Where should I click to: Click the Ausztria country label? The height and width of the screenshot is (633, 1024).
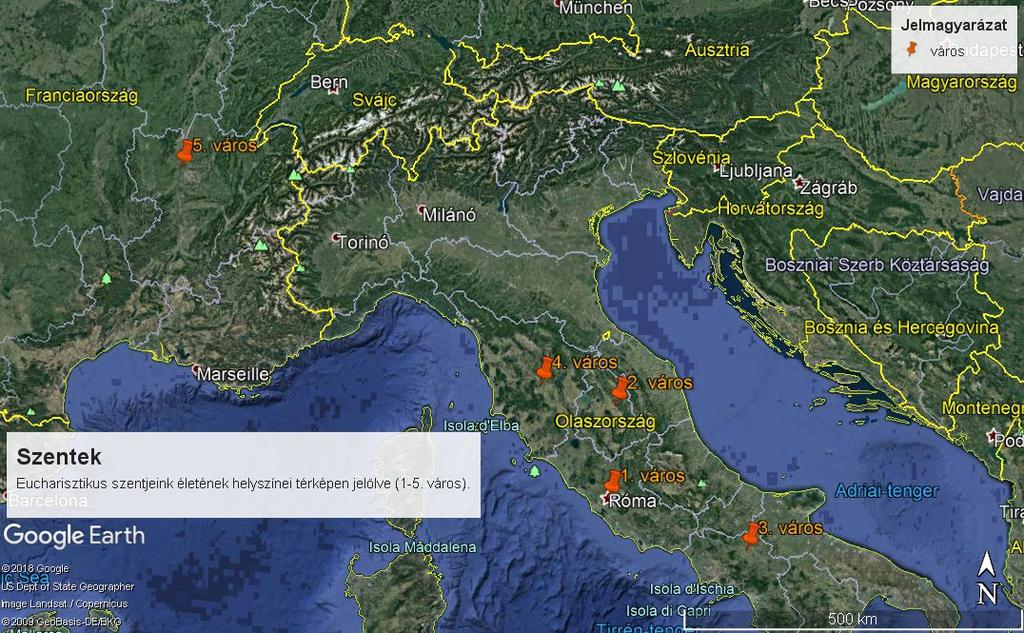pos(717,50)
